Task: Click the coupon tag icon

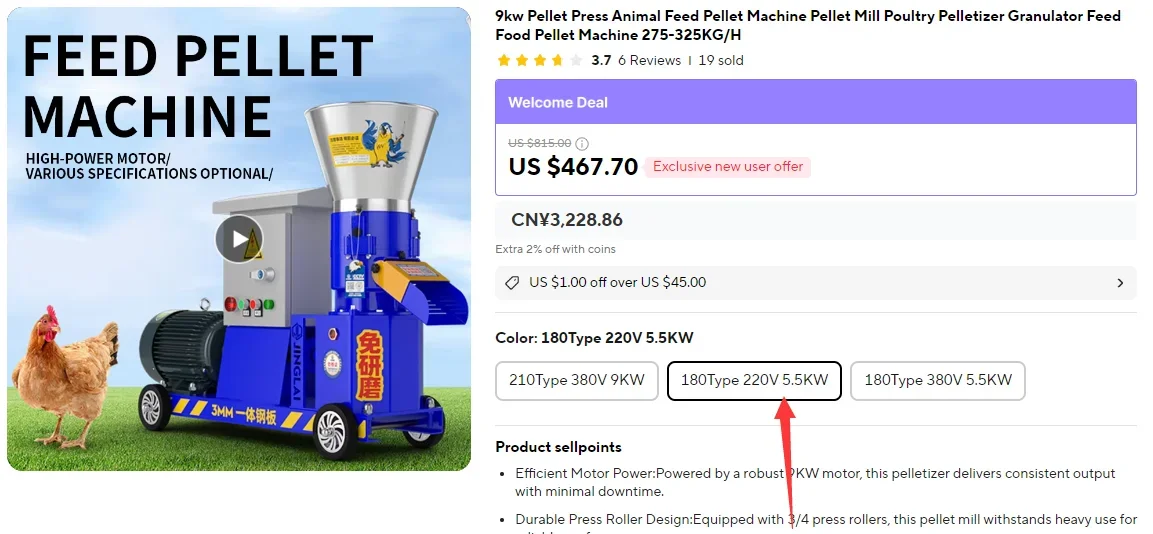Action: 512,283
